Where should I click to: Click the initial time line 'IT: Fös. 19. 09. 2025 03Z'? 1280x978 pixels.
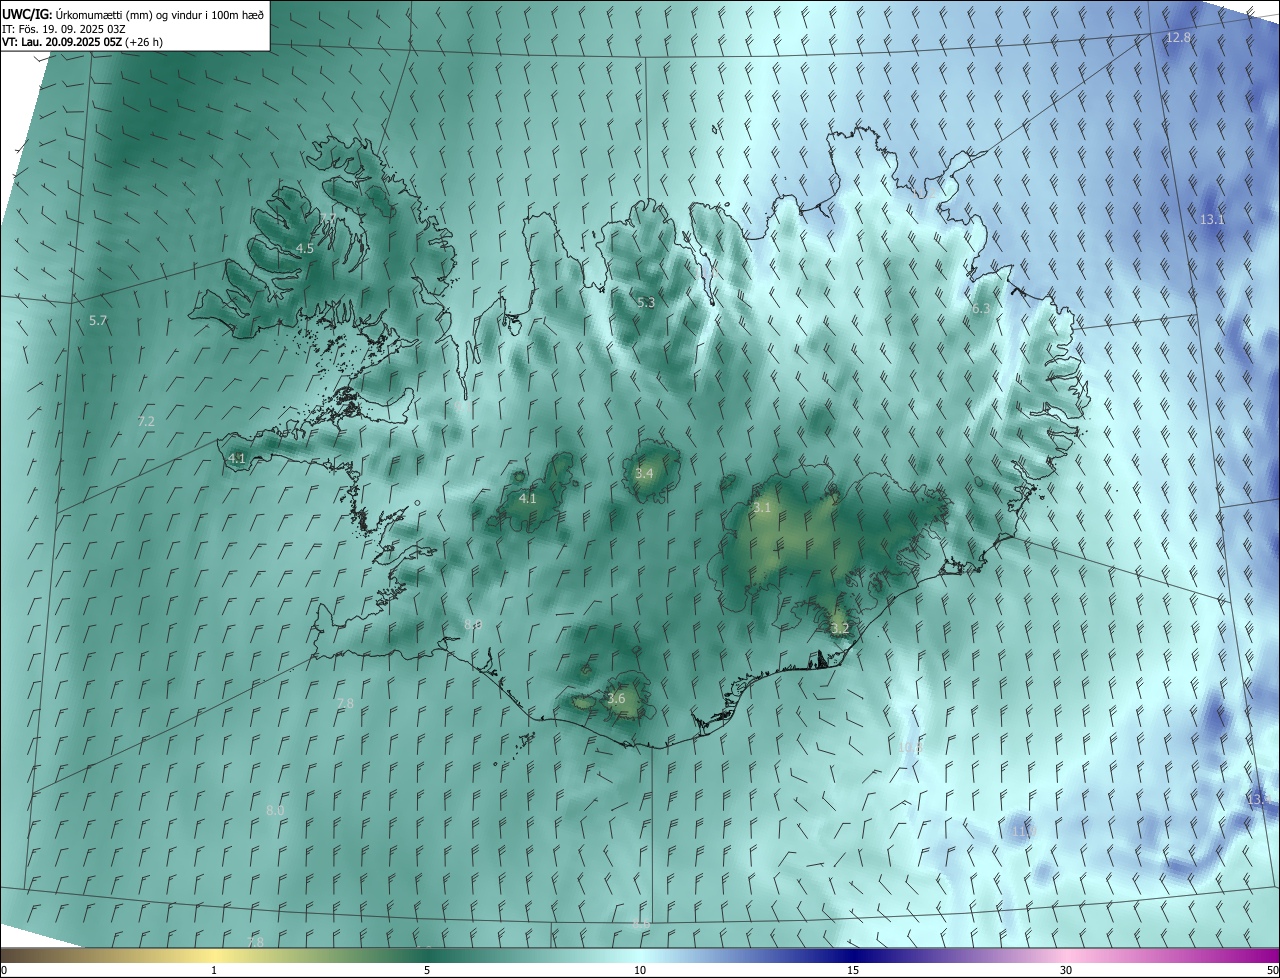coord(64,29)
